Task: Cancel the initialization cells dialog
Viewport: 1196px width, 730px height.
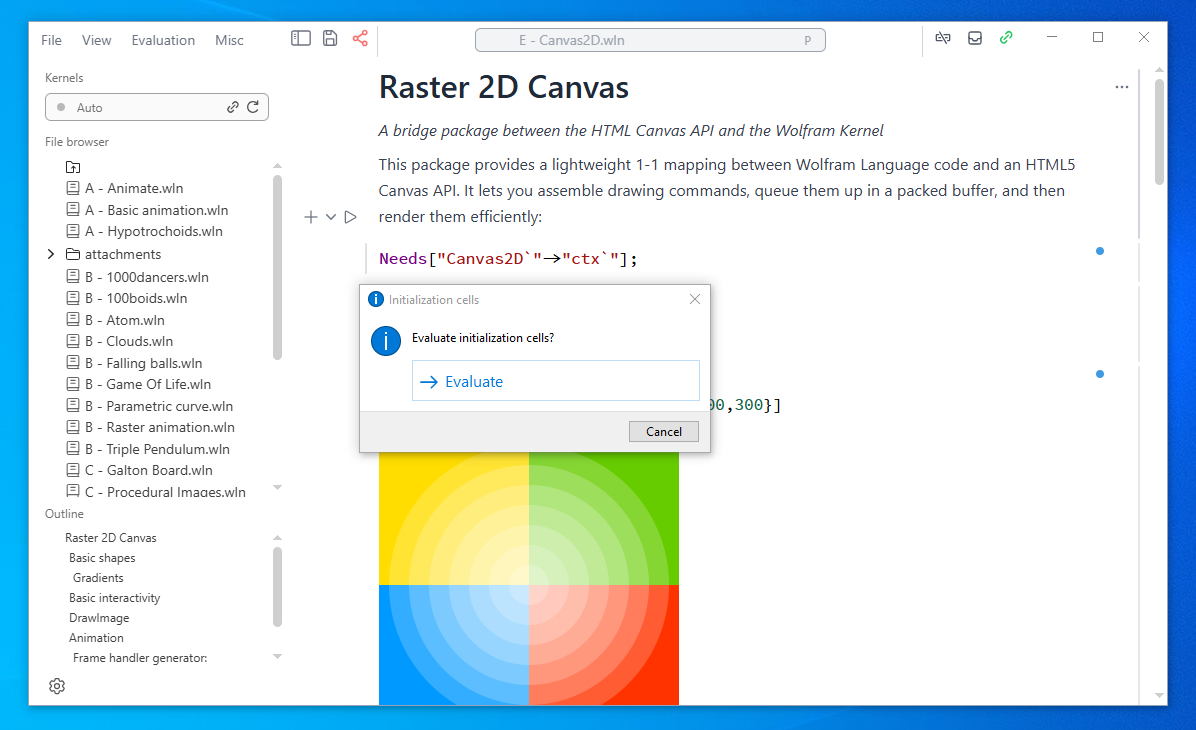Action: (x=663, y=431)
